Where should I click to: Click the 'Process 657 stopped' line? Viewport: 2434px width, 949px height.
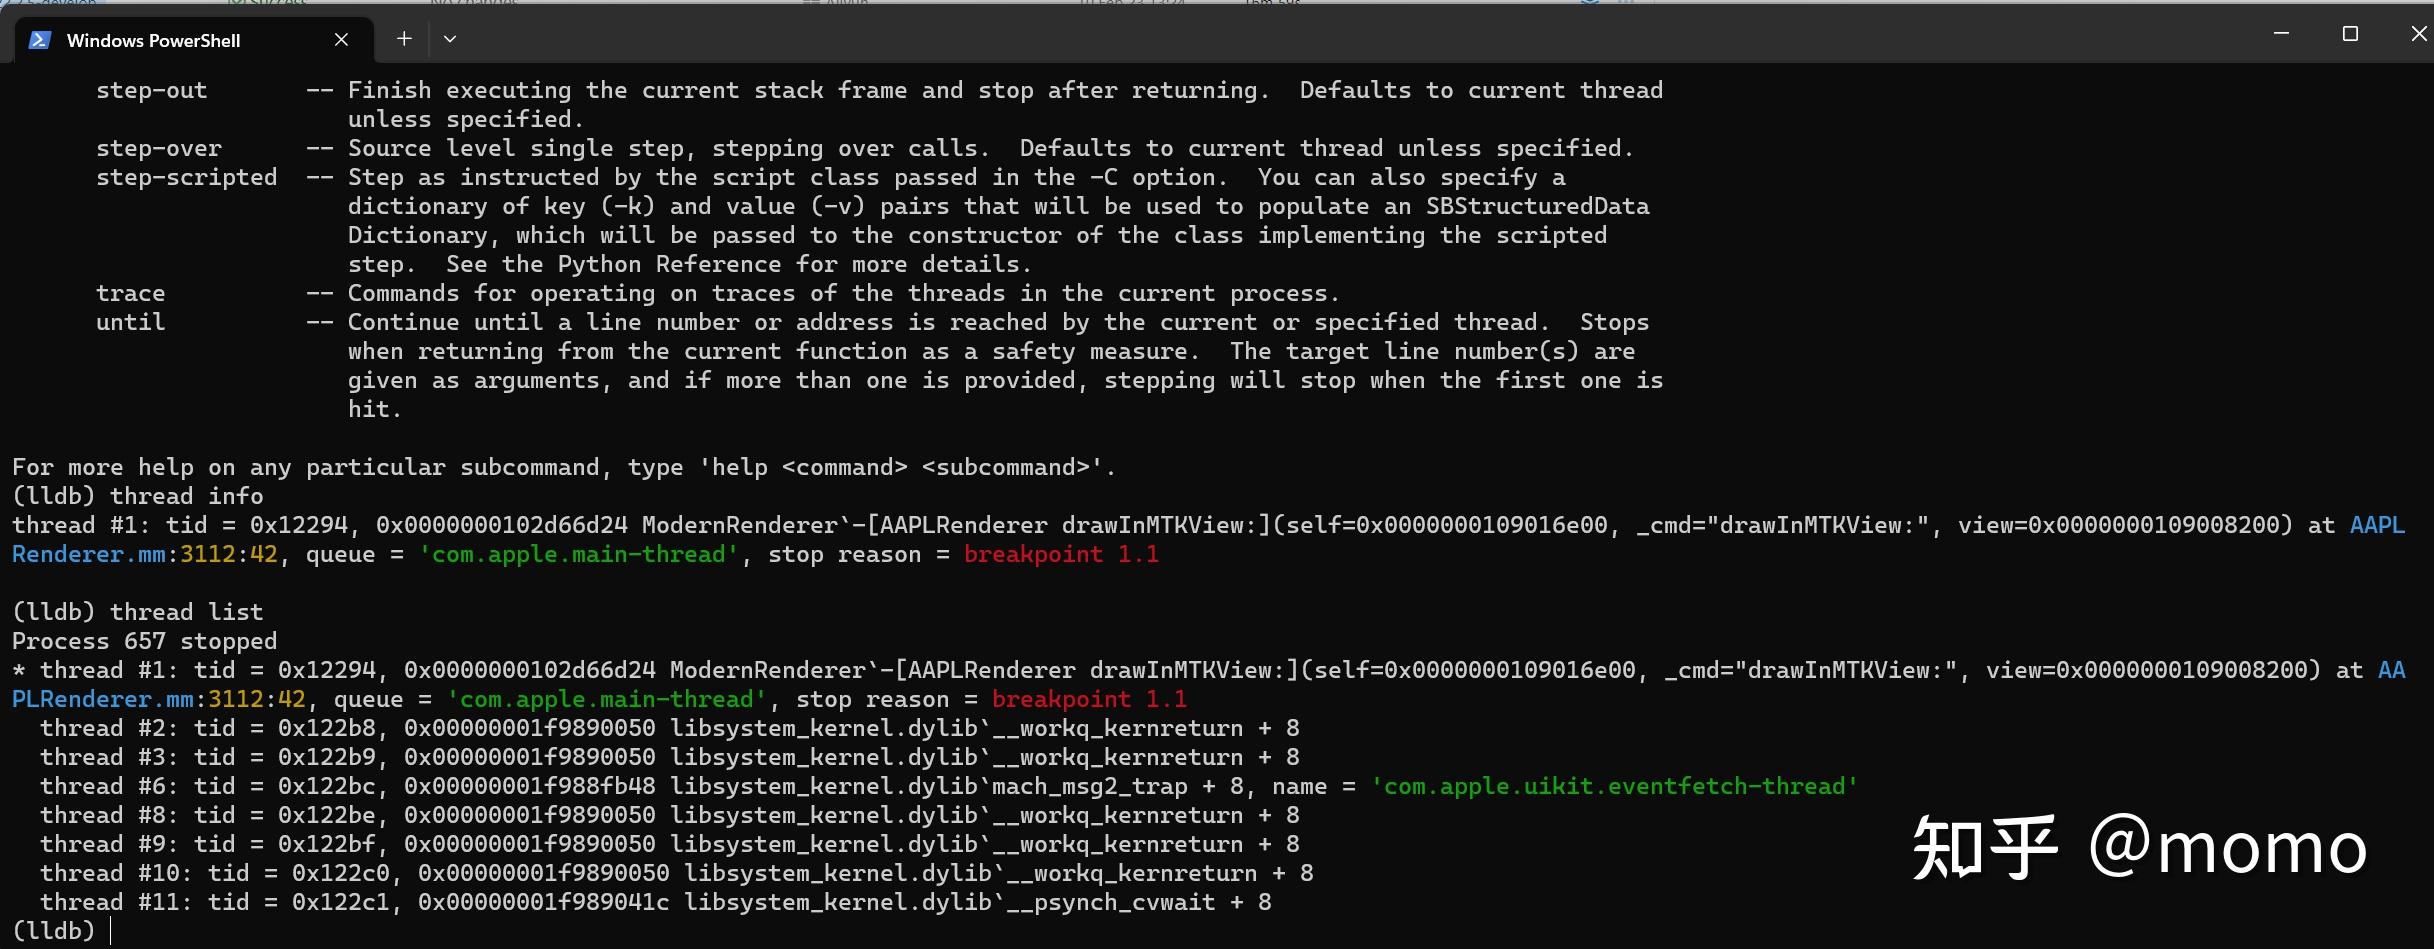(x=145, y=641)
